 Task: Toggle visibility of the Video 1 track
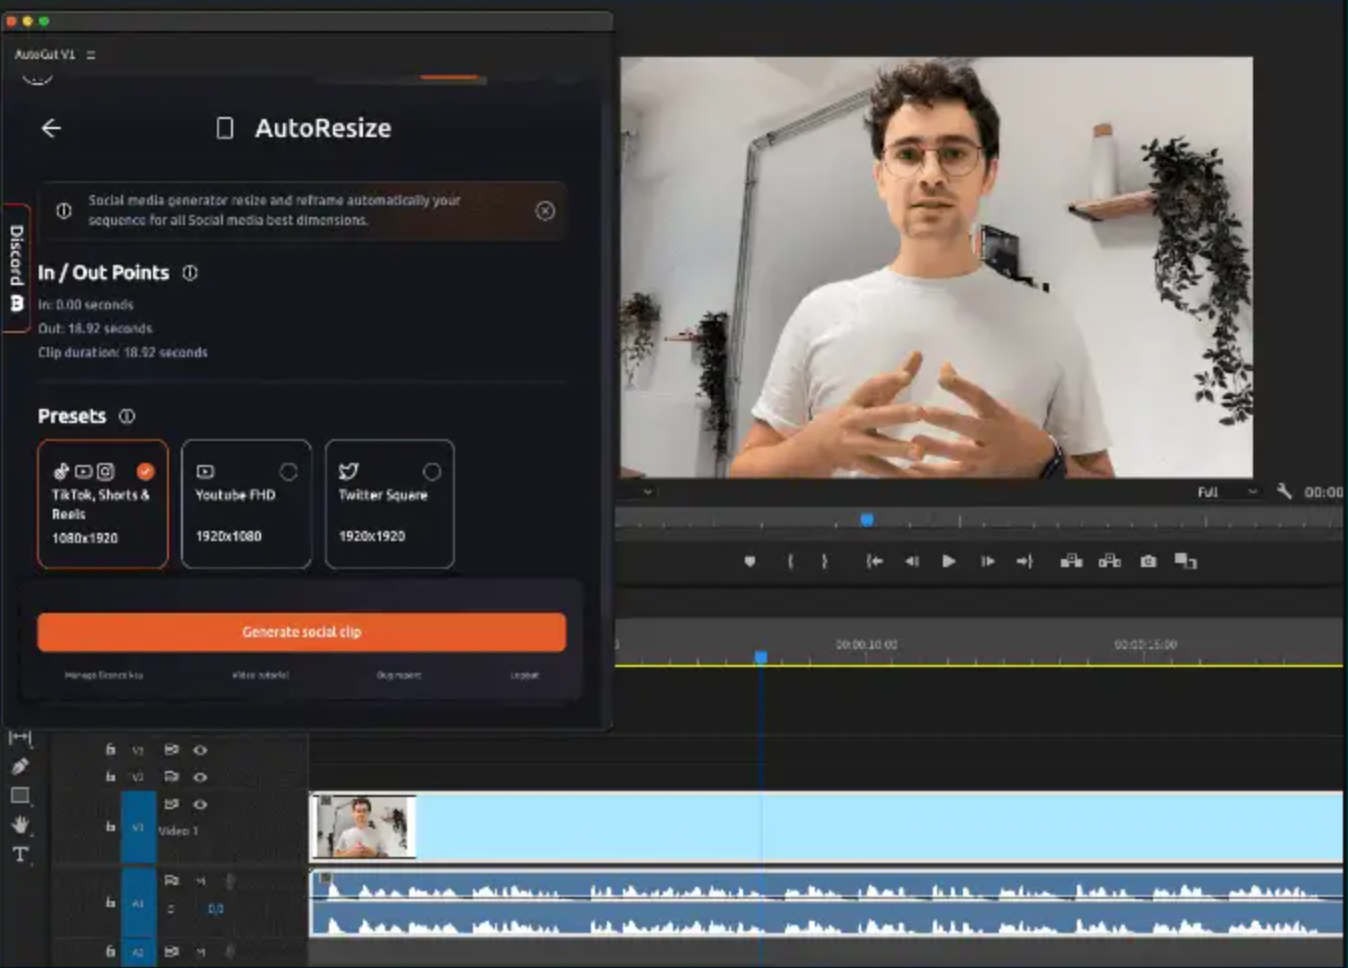pyautogui.click(x=200, y=805)
